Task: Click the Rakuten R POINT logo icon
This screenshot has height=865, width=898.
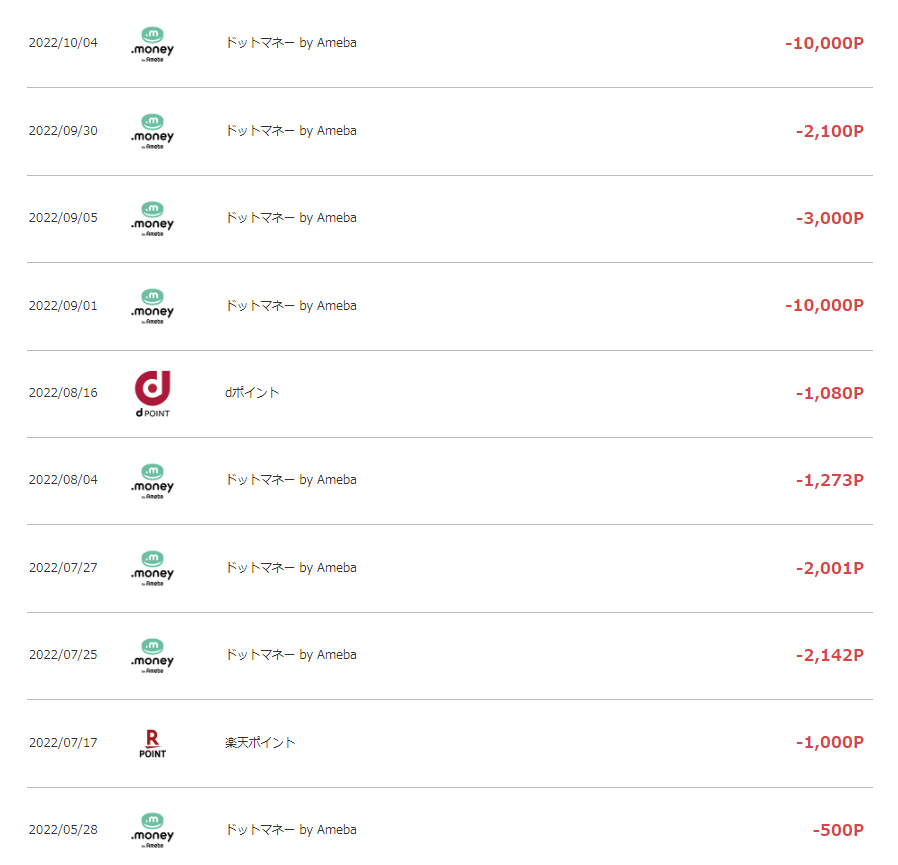Action: pyautogui.click(x=152, y=743)
